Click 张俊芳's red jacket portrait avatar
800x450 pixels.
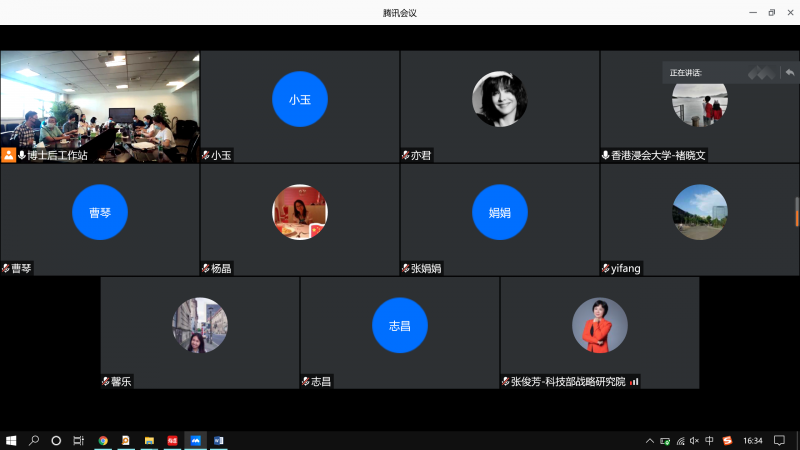(x=600, y=326)
